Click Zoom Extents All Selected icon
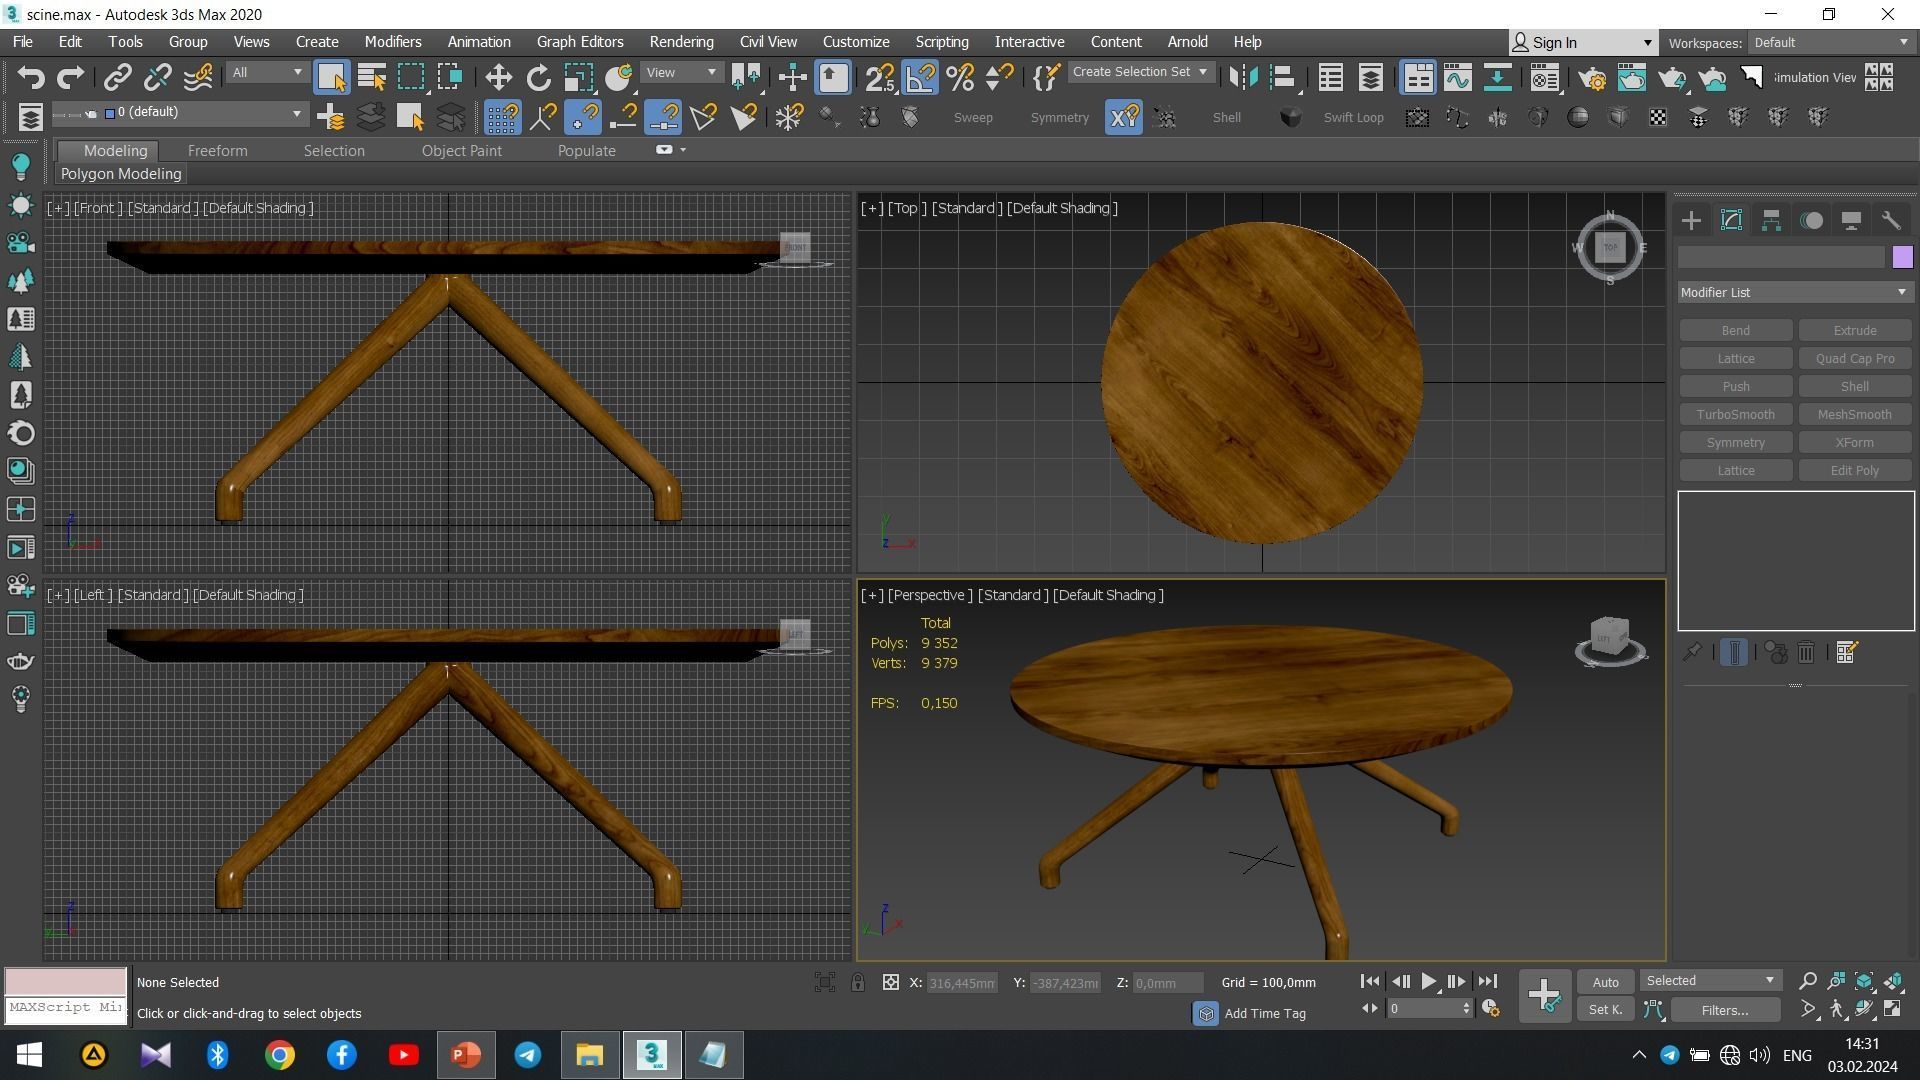The height and width of the screenshot is (1080, 1920). tap(1893, 982)
